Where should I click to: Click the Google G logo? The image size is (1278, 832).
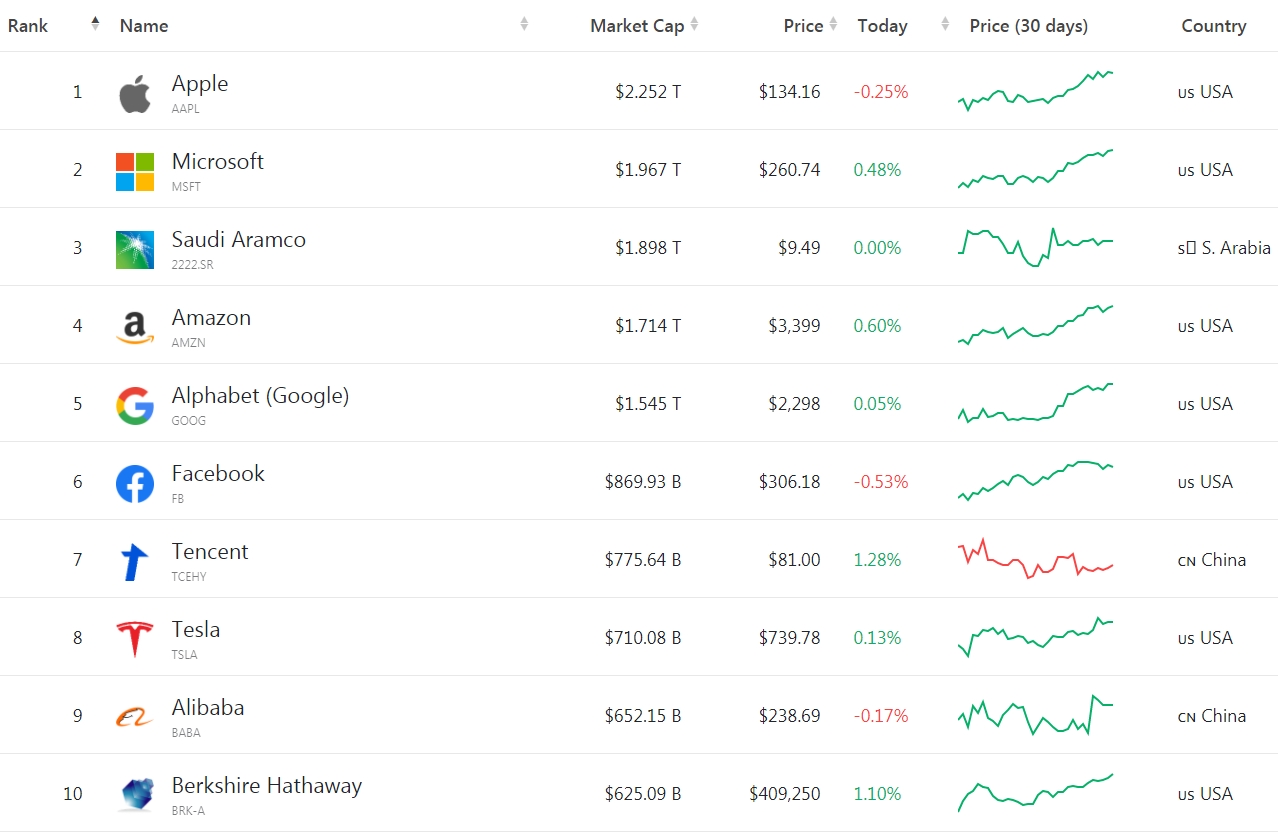[135, 406]
